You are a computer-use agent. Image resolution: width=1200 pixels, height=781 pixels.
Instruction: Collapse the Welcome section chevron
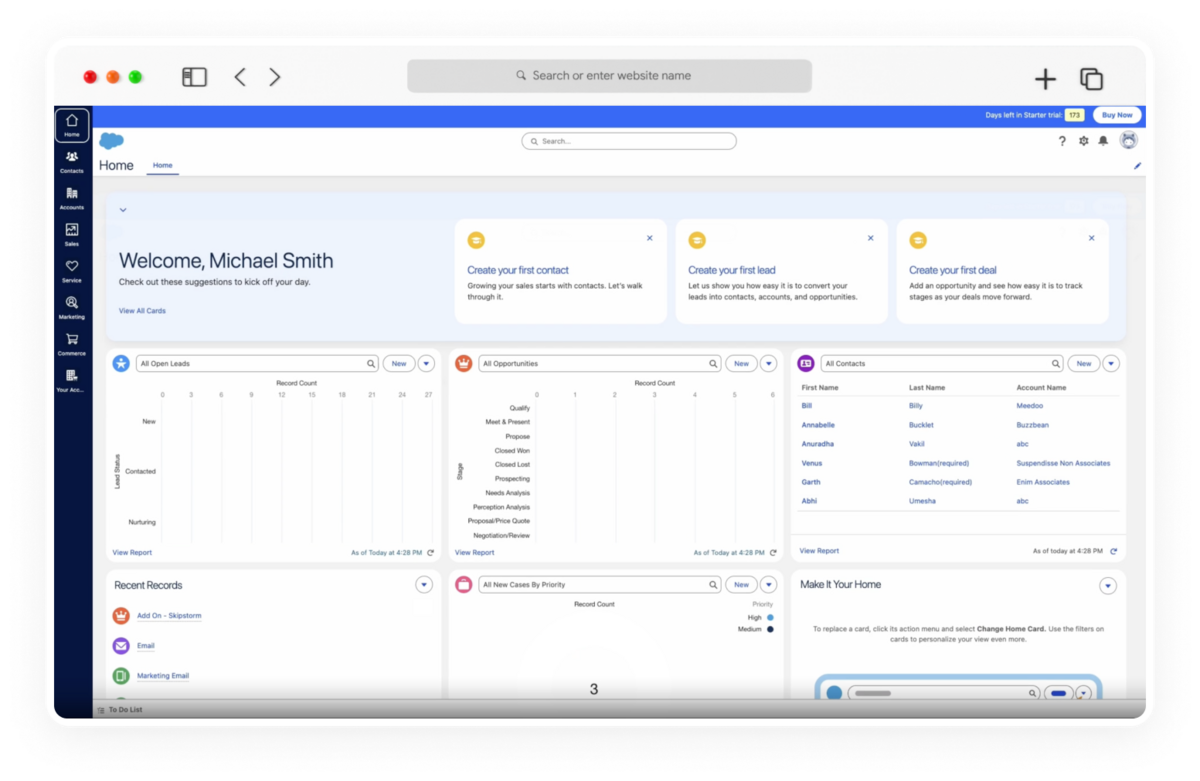[x=123, y=210]
